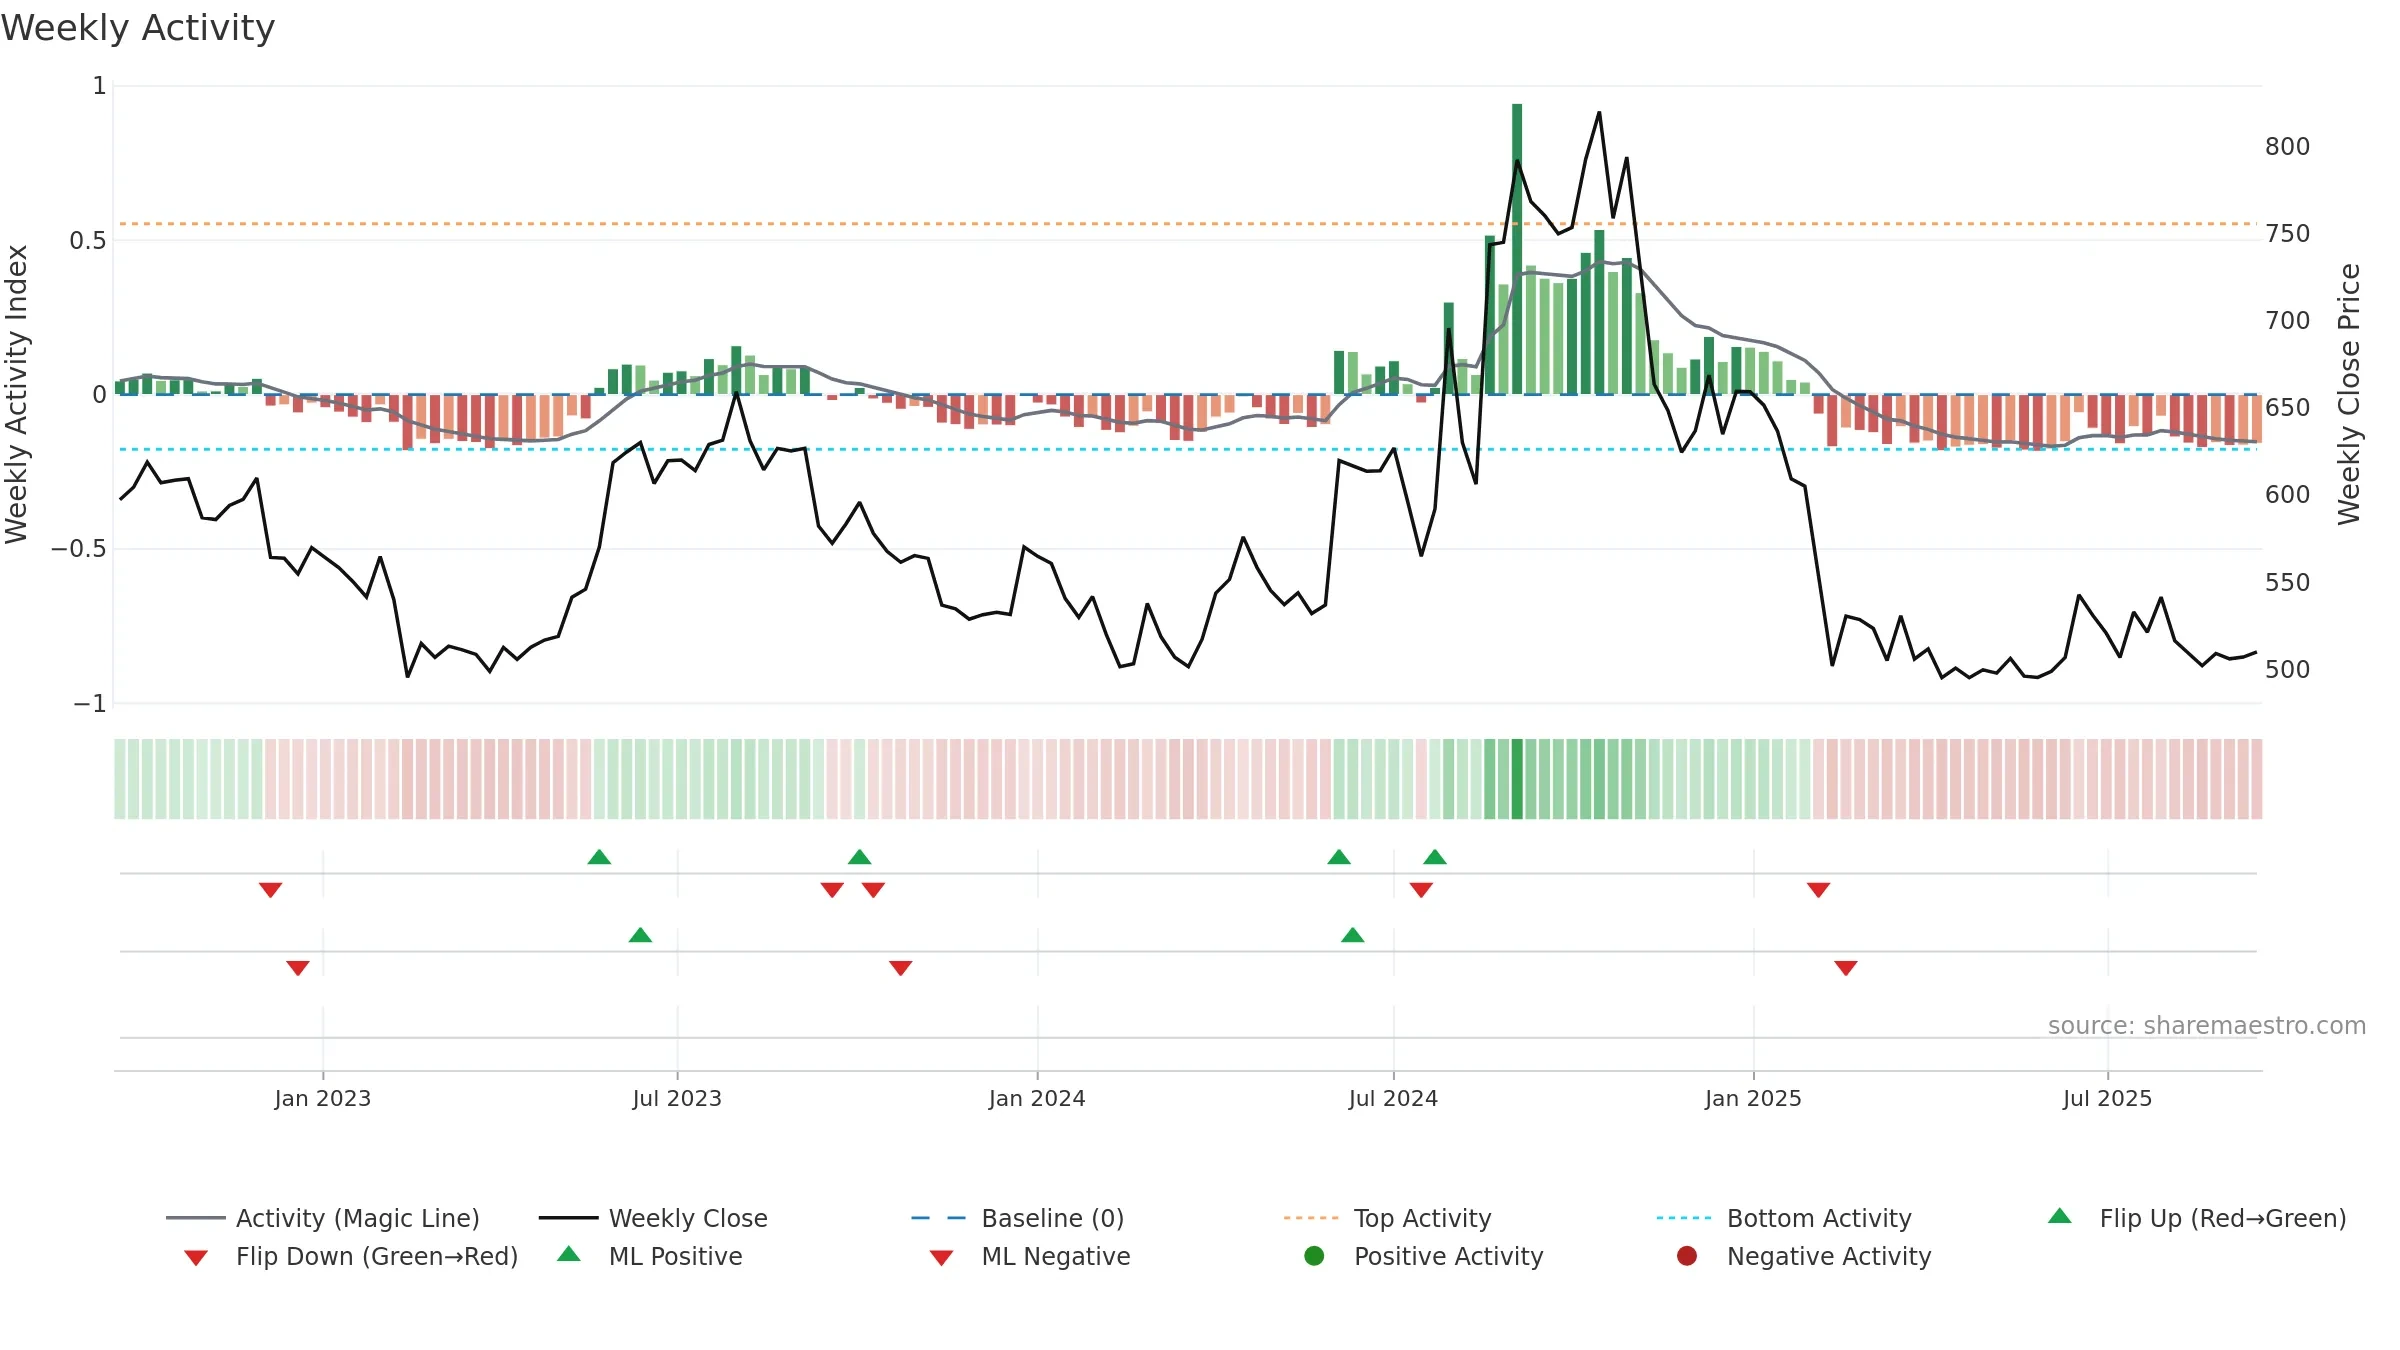Click the Weekly Activity chart title
The height and width of the screenshot is (1350, 2400).
(138, 28)
